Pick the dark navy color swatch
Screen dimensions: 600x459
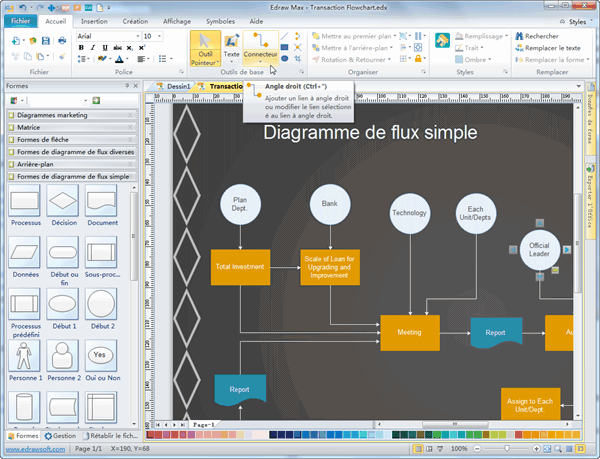(x=273, y=435)
